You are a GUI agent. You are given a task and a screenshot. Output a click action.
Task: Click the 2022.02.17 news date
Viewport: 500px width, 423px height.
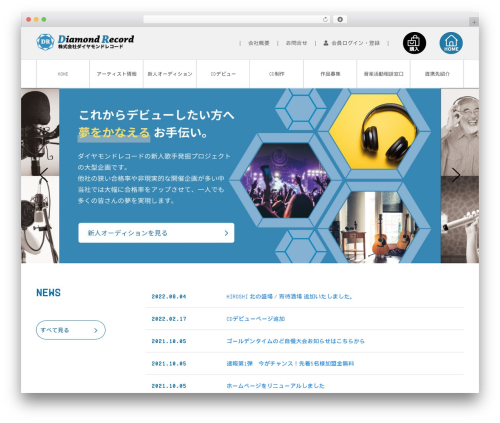169,319
